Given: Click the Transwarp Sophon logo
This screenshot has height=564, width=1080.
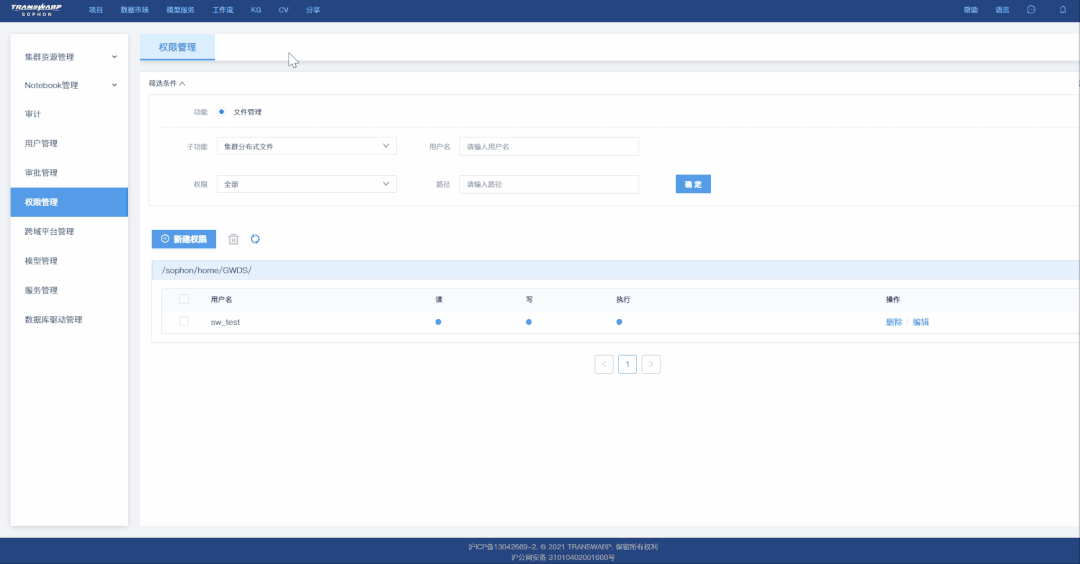Looking at the screenshot, I should pyautogui.click(x=37, y=10).
